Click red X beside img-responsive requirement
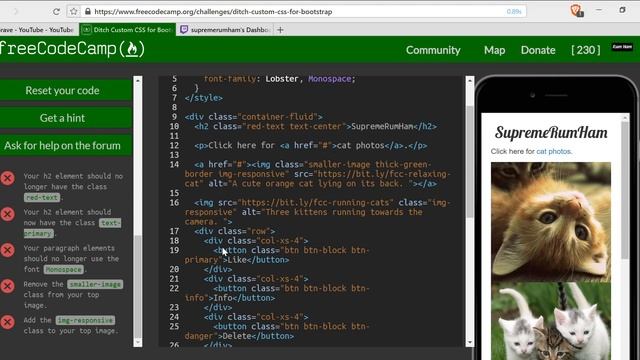 coord(8,322)
